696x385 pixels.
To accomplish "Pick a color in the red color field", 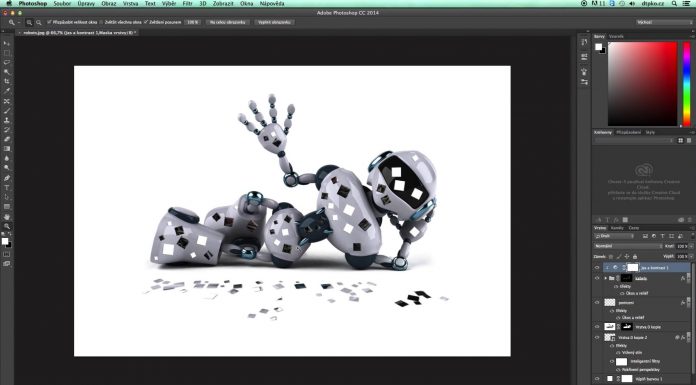I will [642, 84].
